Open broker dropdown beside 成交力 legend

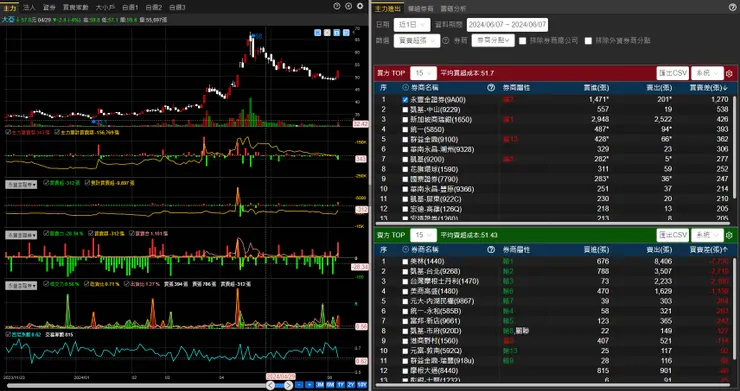(21, 286)
